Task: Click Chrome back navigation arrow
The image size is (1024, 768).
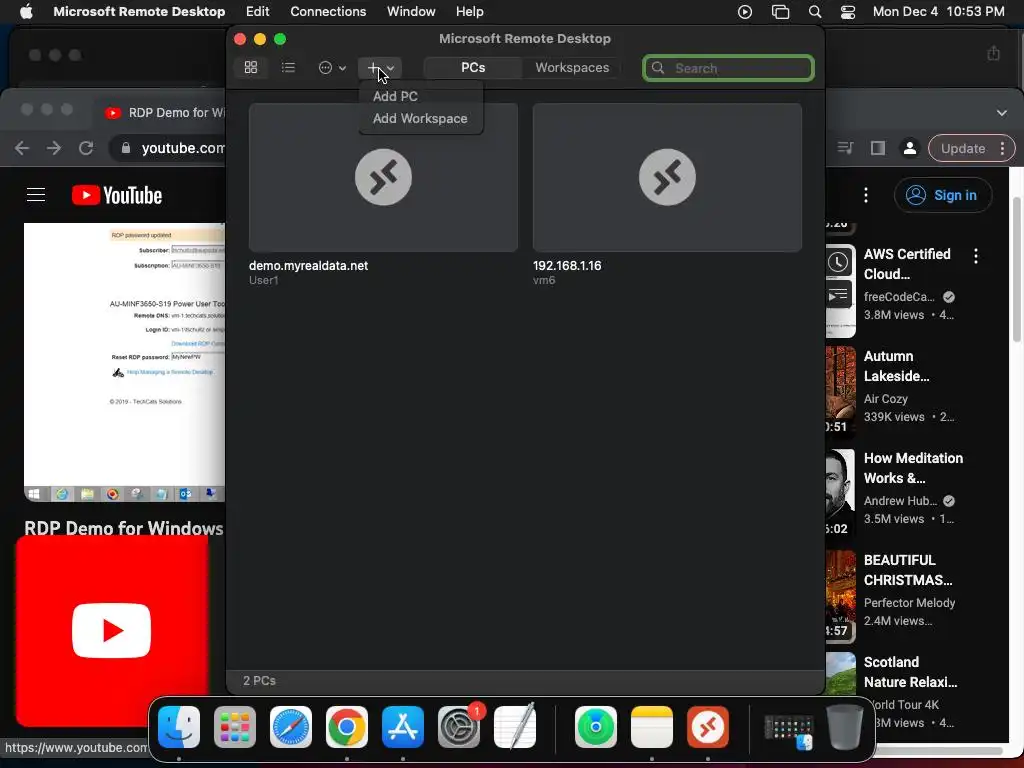Action: (x=22, y=148)
